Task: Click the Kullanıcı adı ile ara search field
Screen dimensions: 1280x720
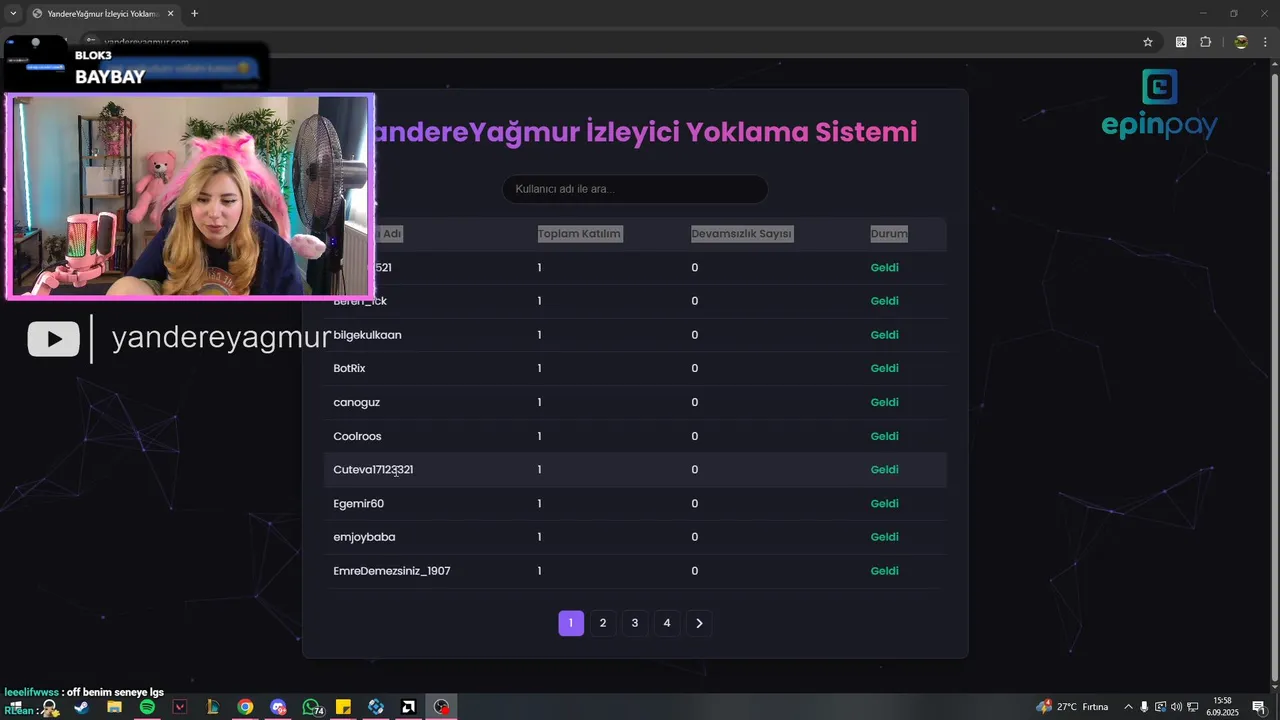Action: click(x=635, y=189)
